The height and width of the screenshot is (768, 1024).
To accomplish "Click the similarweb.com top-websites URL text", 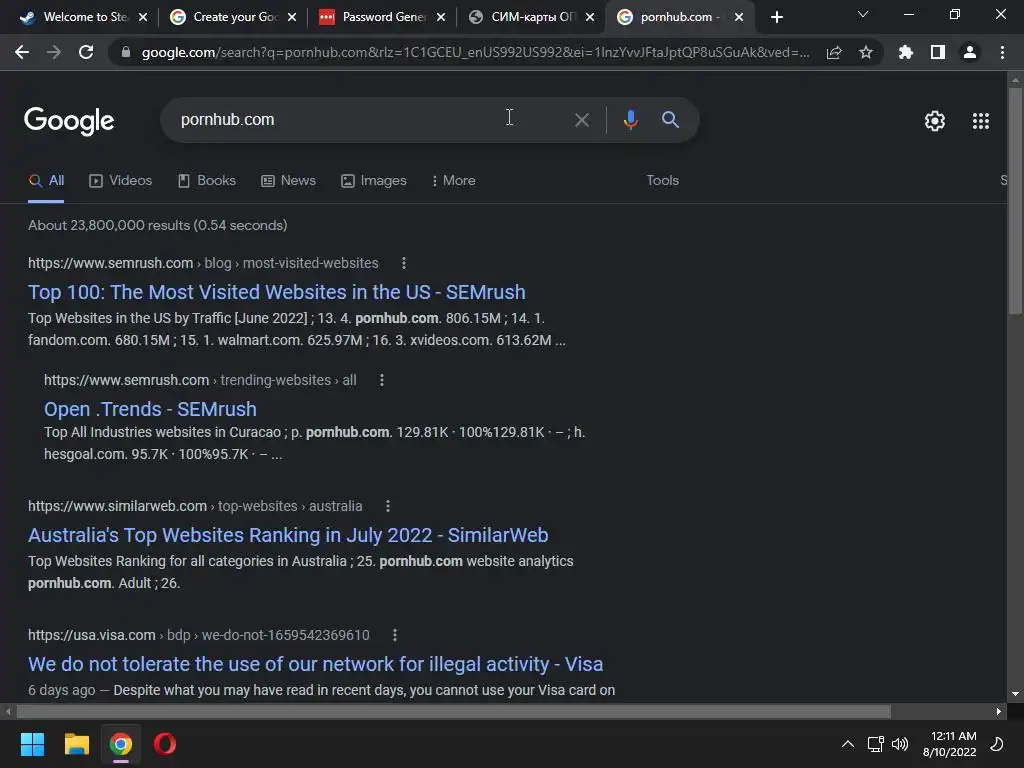I will click(195, 506).
